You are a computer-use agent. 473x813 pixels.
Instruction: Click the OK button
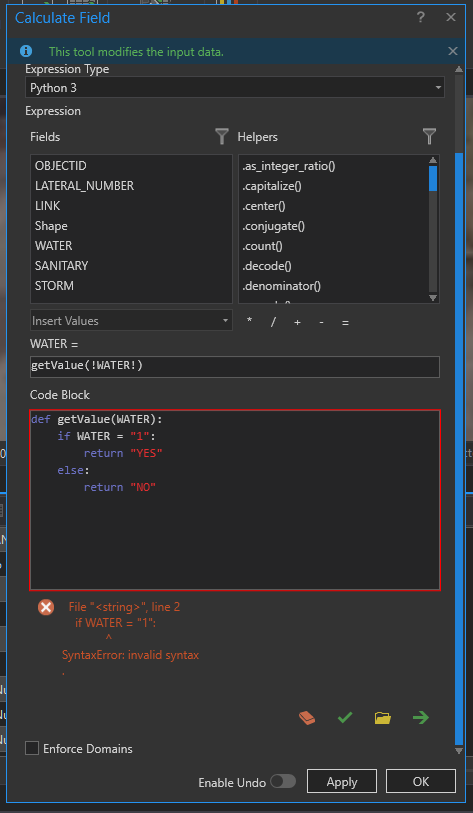421,781
